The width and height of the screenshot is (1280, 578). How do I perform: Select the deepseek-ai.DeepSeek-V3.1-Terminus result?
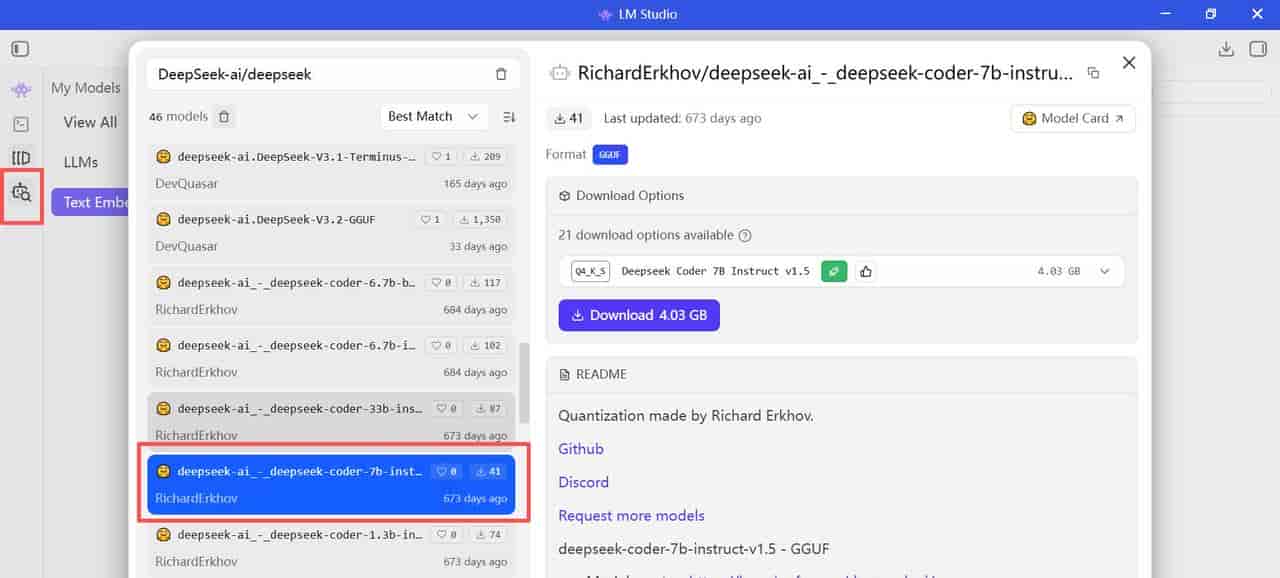pos(331,169)
